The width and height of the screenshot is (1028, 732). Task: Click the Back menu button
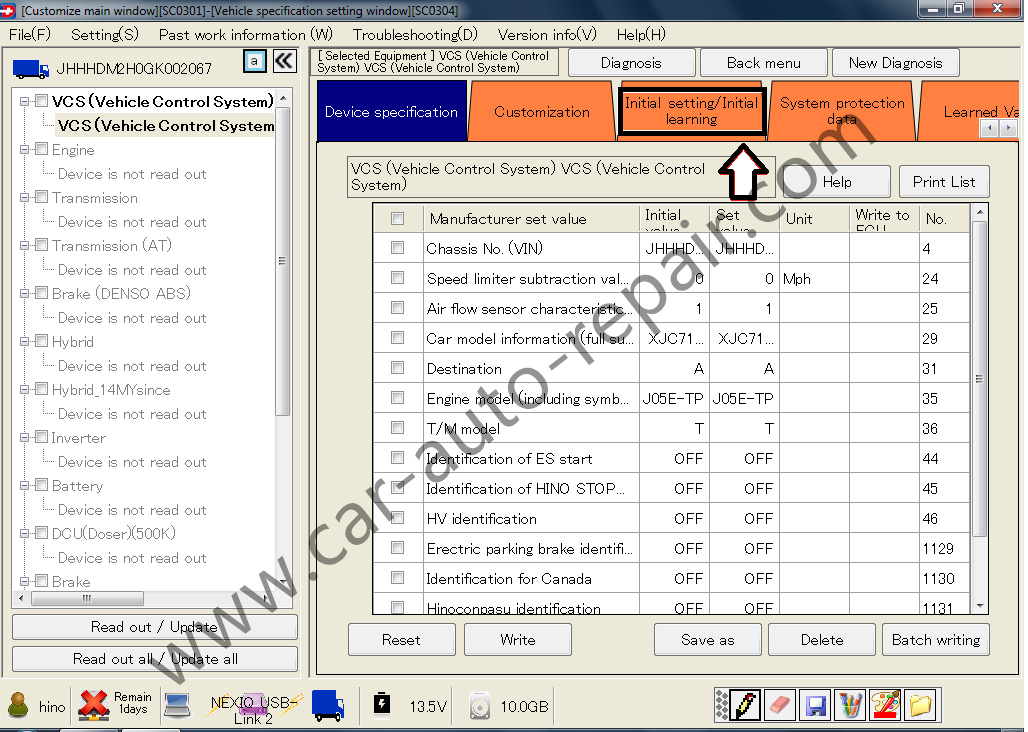point(764,63)
